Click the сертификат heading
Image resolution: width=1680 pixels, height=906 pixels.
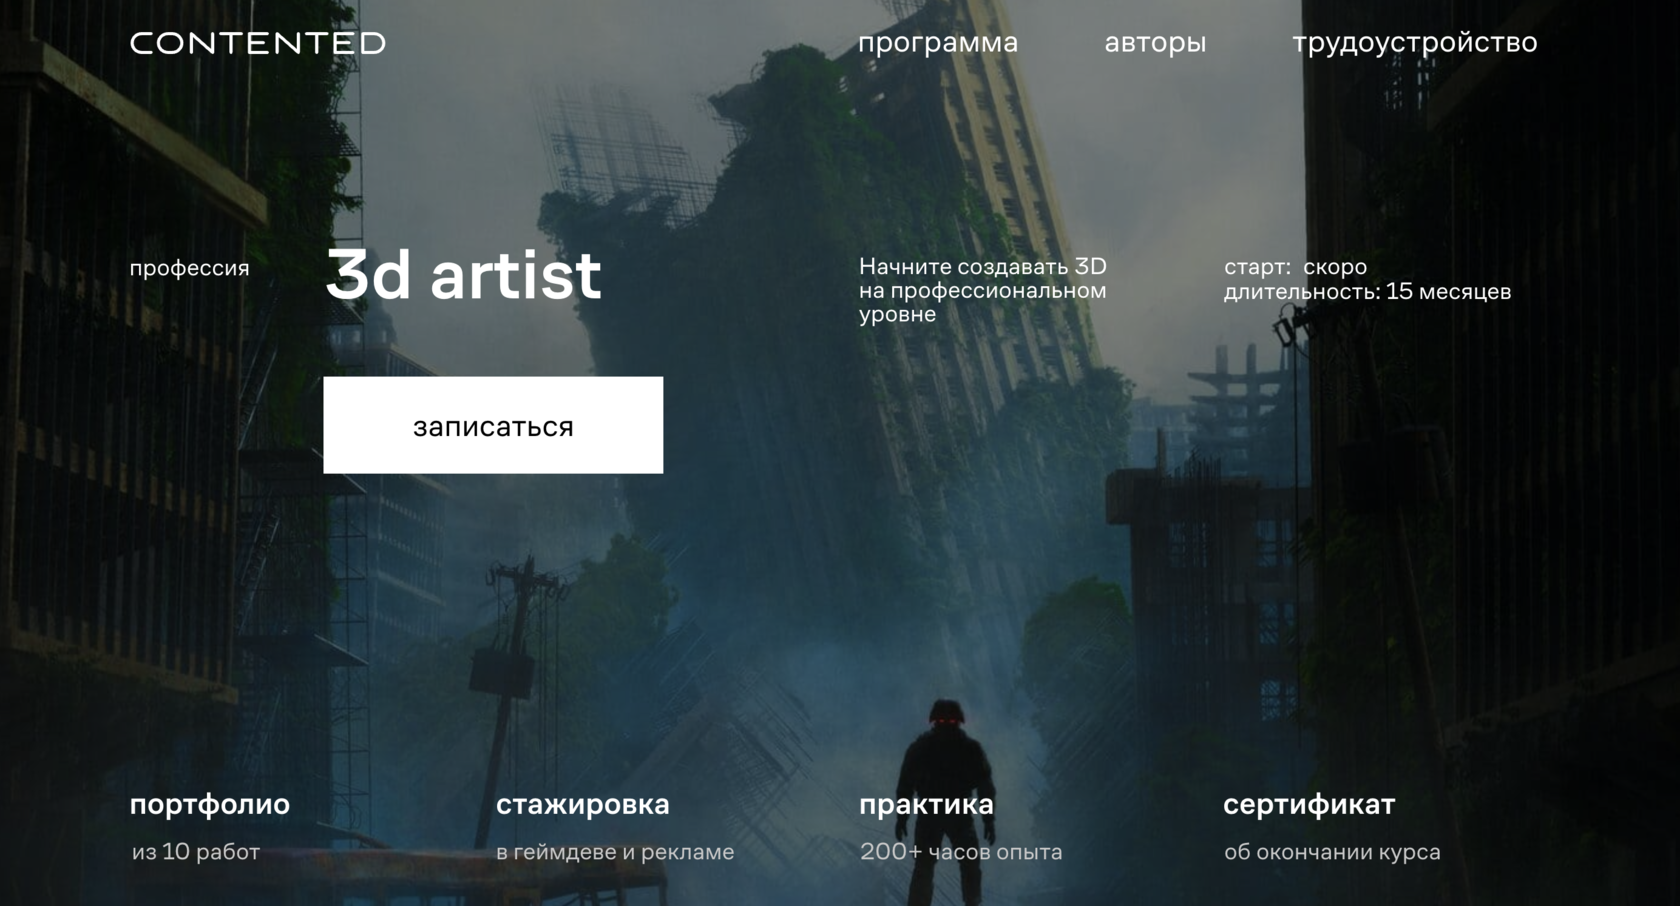[x=1309, y=804]
